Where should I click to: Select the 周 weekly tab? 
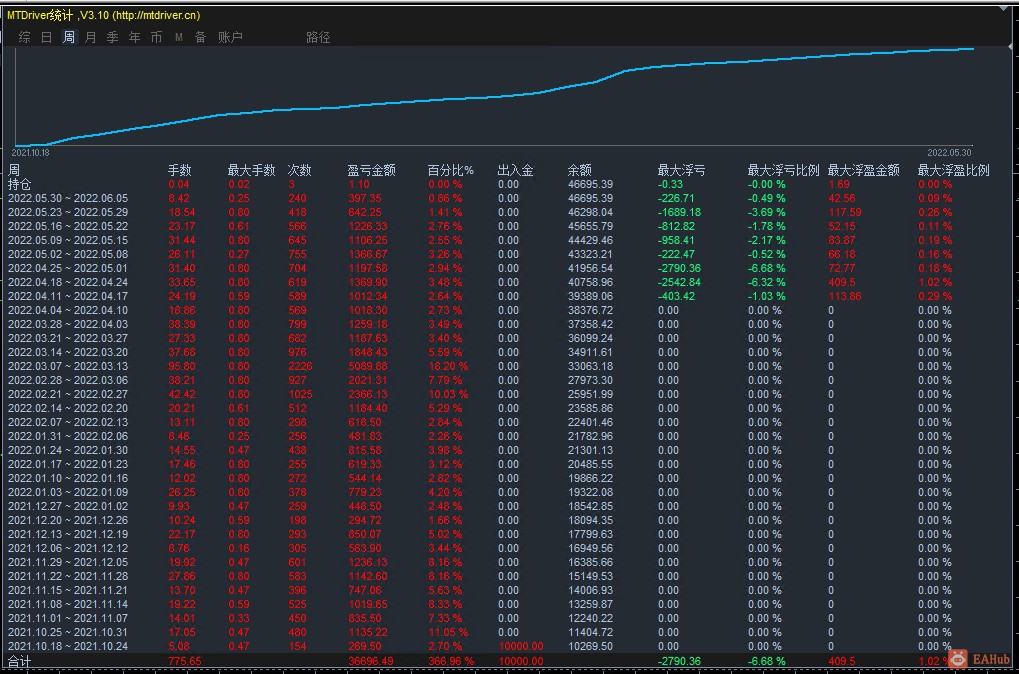pyautogui.click(x=69, y=37)
